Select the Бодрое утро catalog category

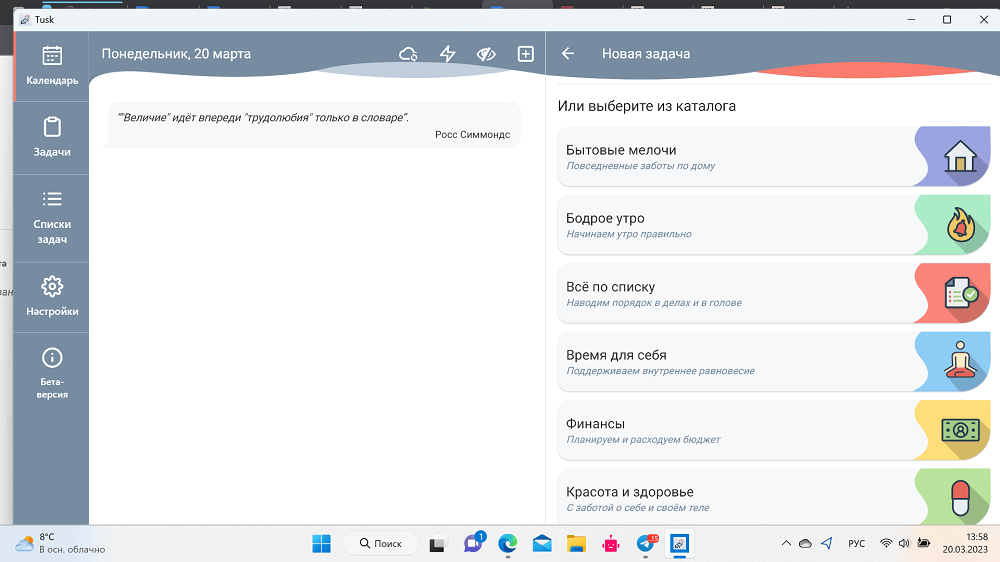coord(735,225)
